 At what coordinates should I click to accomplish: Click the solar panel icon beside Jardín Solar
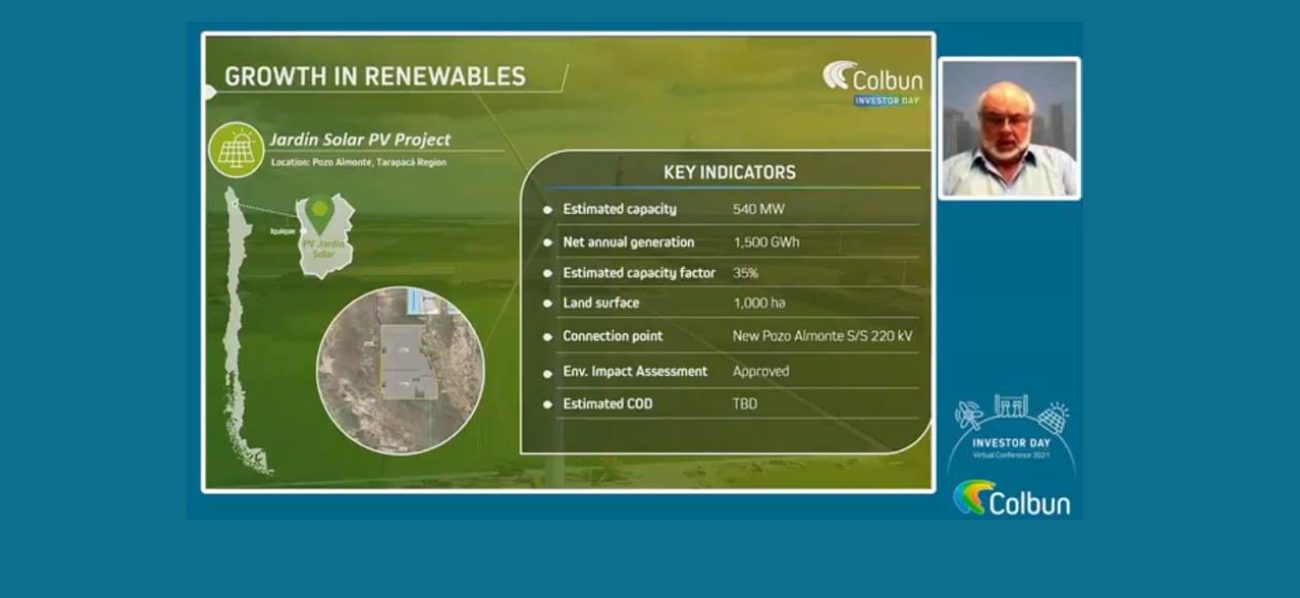tap(236, 149)
